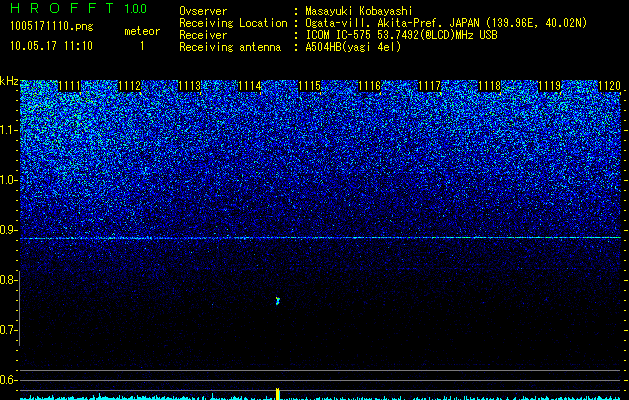
Task: Click the 1119 time marker
Action: [550, 86]
